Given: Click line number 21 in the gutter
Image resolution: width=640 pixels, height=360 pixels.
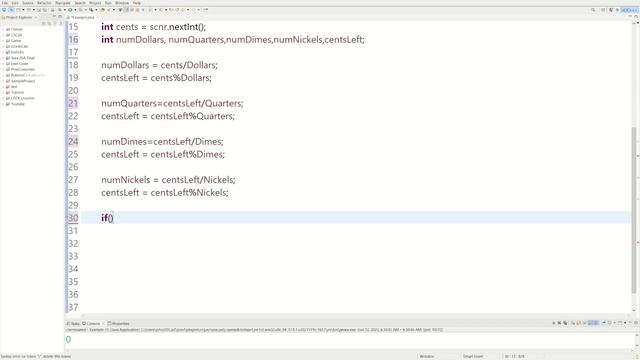Looking at the screenshot, I should pyautogui.click(x=73, y=103).
